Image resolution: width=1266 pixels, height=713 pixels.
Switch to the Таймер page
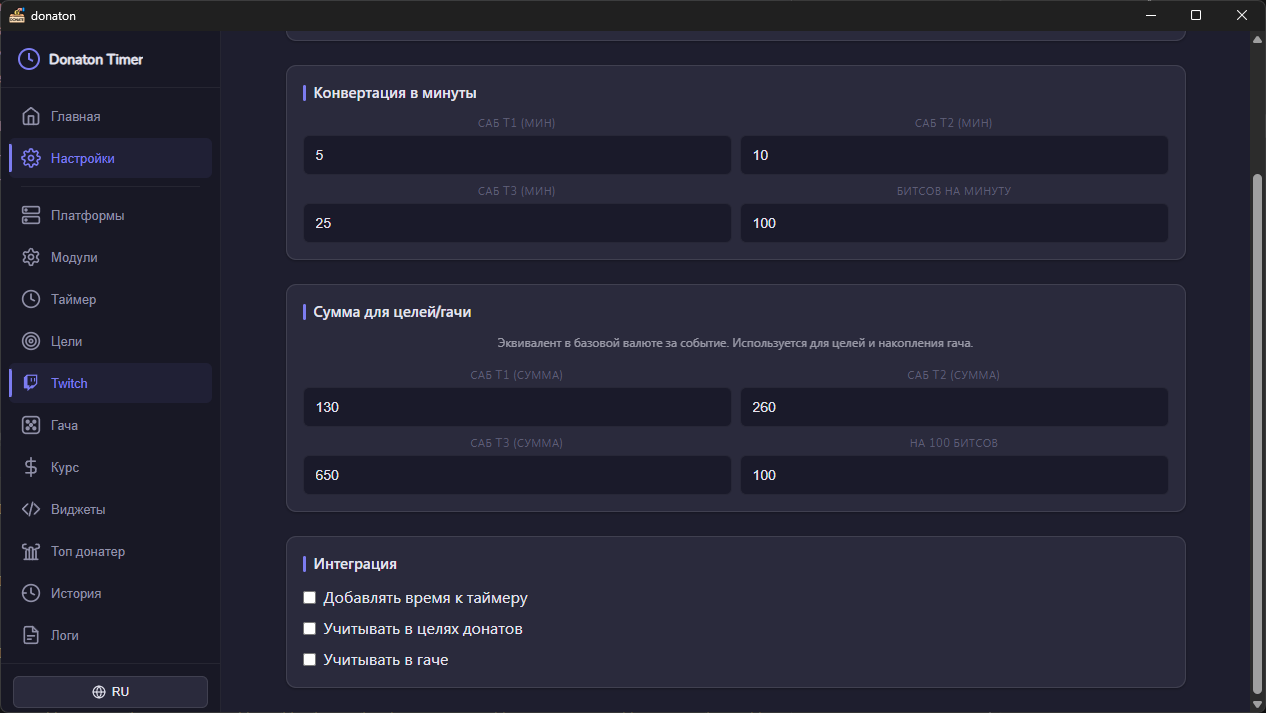110,299
